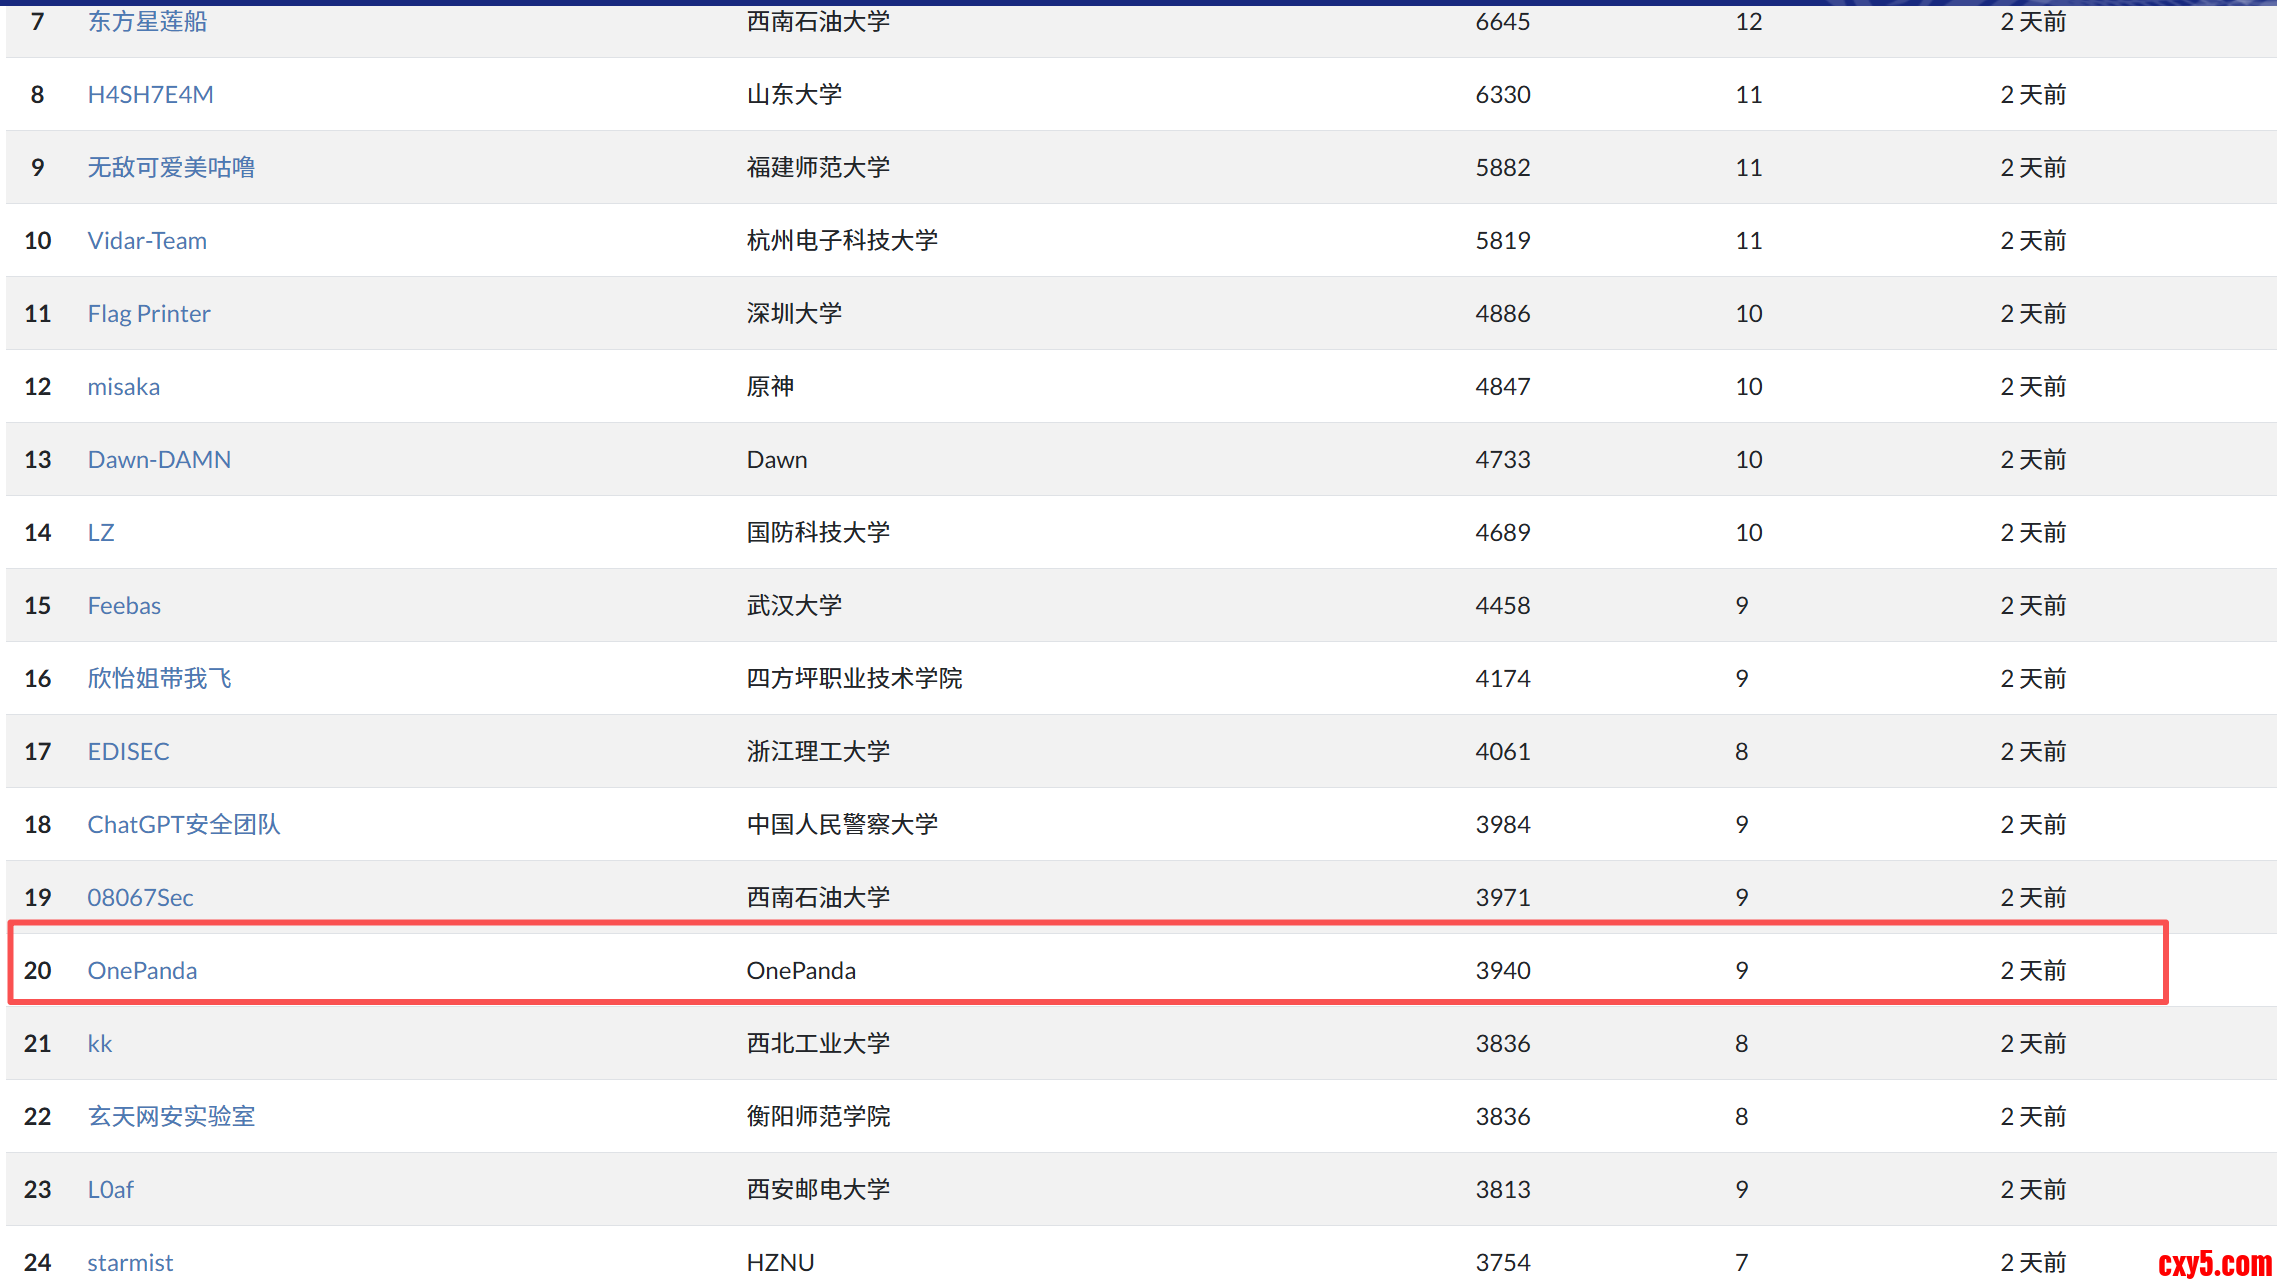Click the 无敌可爱美咕噜 team name
Image resolution: width=2277 pixels, height=1284 pixels.
(x=171, y=168)
